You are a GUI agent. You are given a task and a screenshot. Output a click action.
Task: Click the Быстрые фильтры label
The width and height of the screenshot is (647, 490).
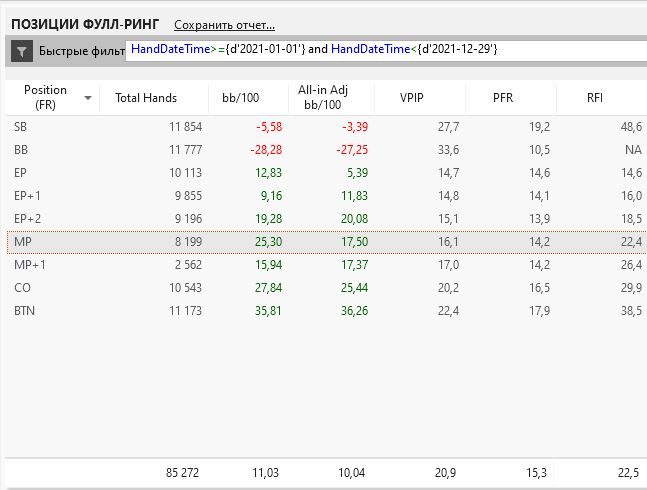pos(80,50)
